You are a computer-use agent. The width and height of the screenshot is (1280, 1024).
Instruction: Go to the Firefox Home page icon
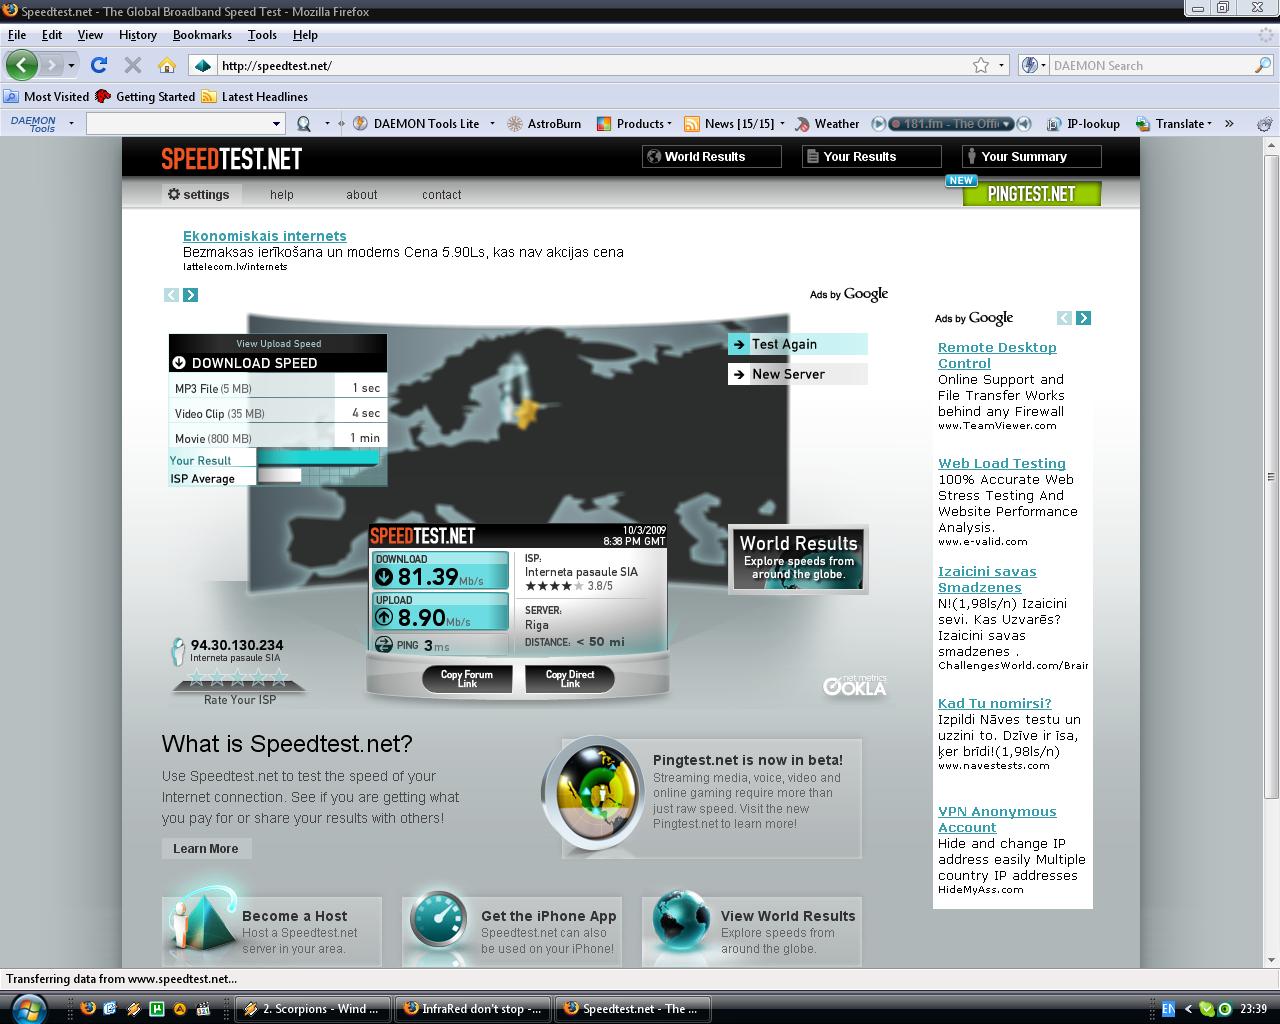coord(167,65)
